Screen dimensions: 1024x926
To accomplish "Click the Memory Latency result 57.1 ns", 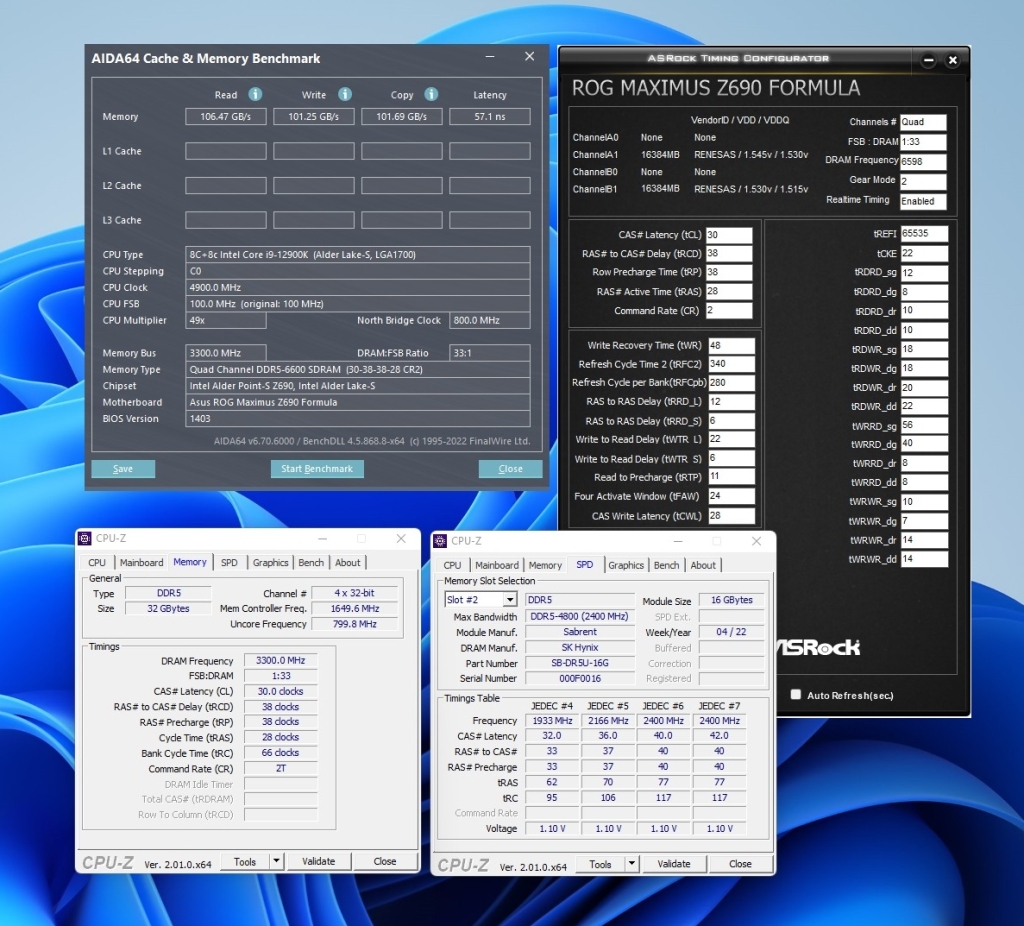I will 490,116.
